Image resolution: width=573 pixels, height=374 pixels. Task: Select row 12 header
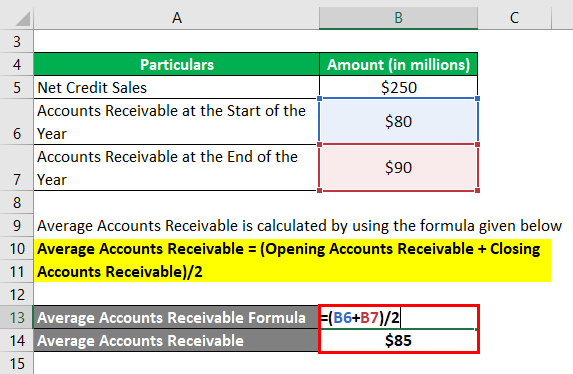click(x=16, y=294)
